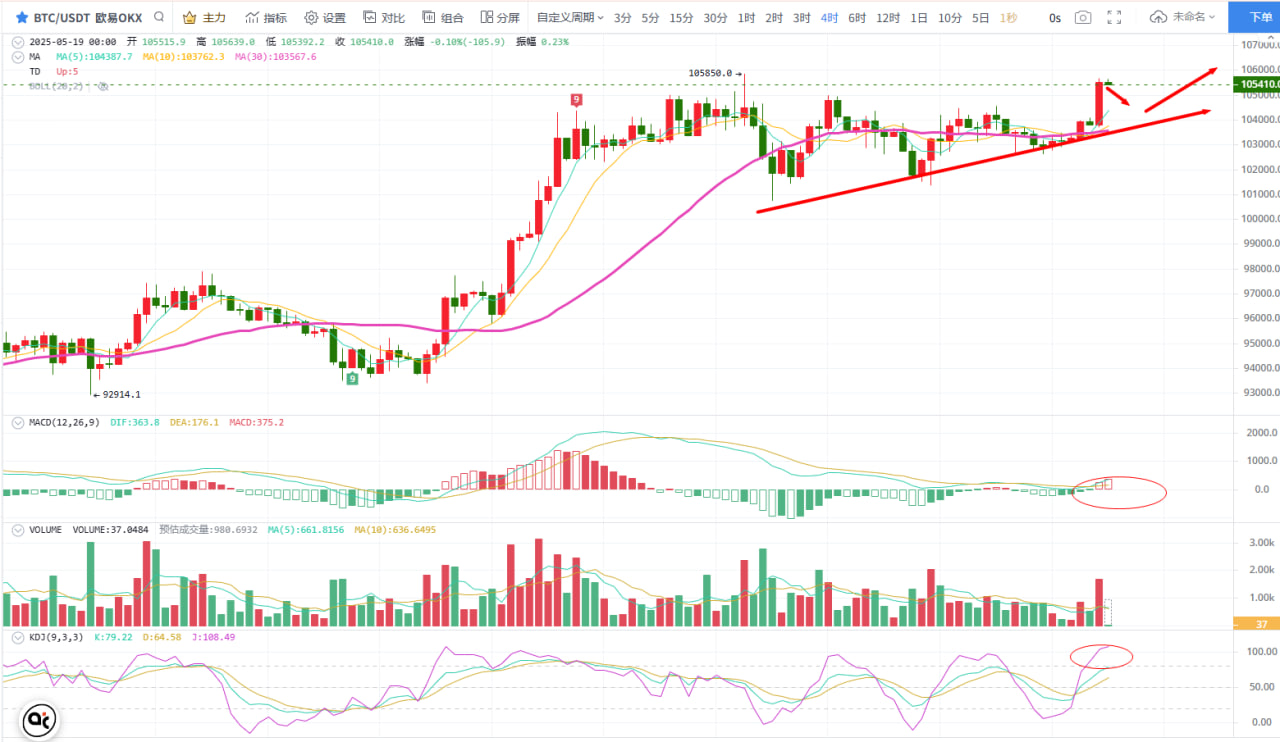Collapse the MACD indicator panel
This screenshot has height=742, width=1280.
19,423
